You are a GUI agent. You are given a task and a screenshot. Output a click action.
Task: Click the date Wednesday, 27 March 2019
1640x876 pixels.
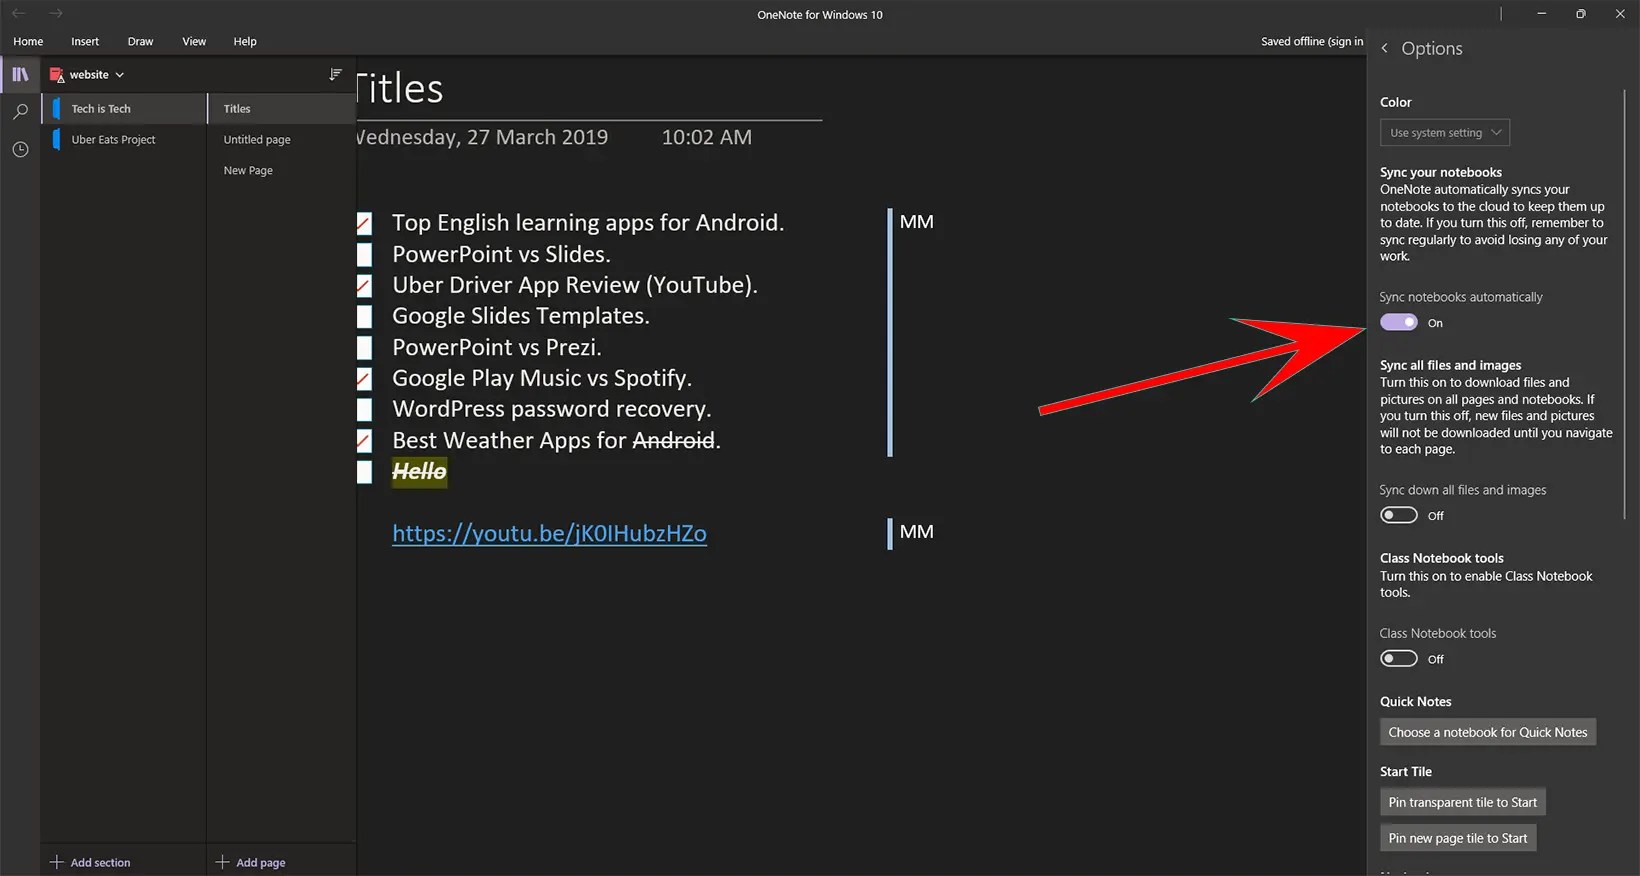(482, 137)
